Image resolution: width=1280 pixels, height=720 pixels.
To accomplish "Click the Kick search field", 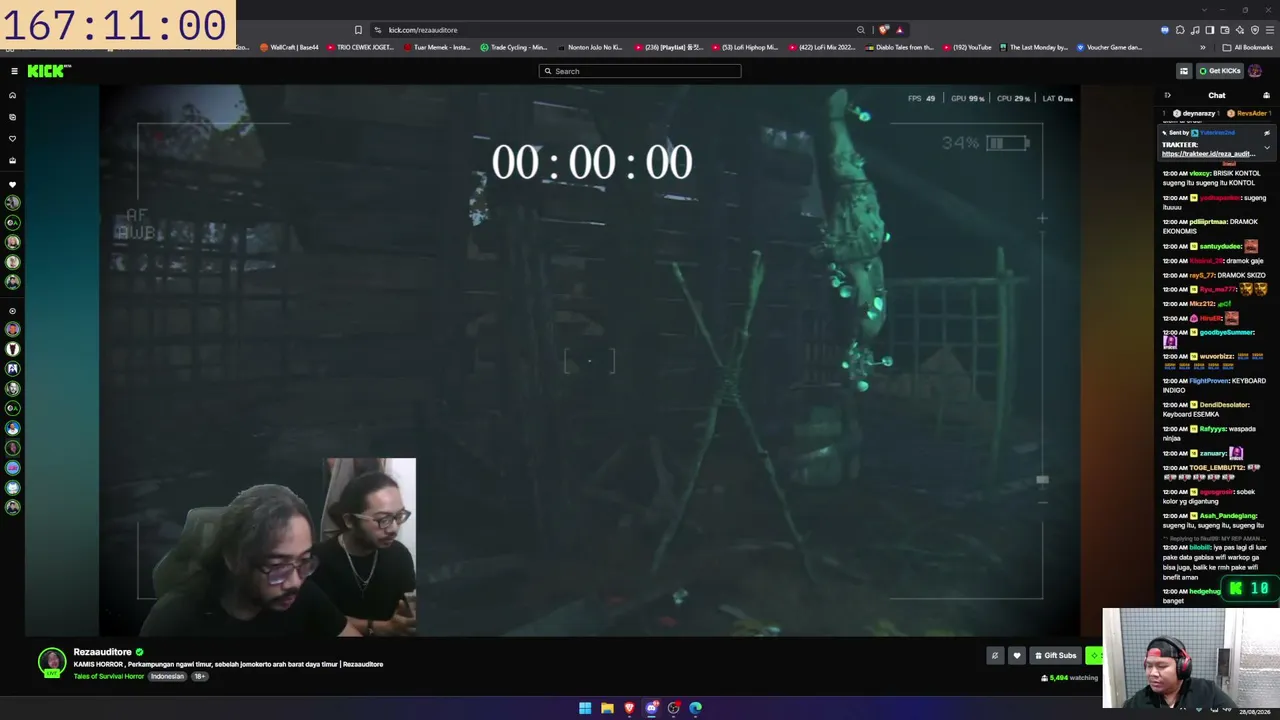I will click(640, 71).
